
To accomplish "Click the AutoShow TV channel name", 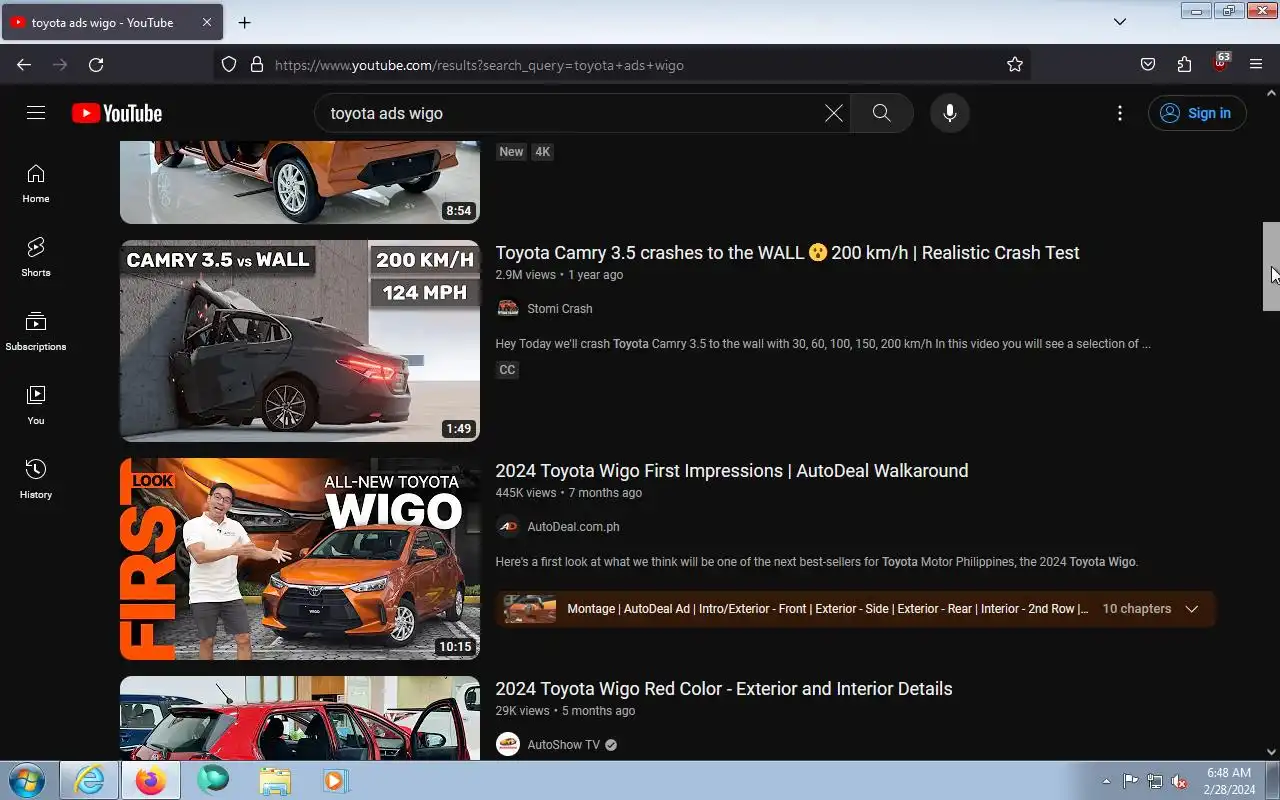I will click(564, 745).
